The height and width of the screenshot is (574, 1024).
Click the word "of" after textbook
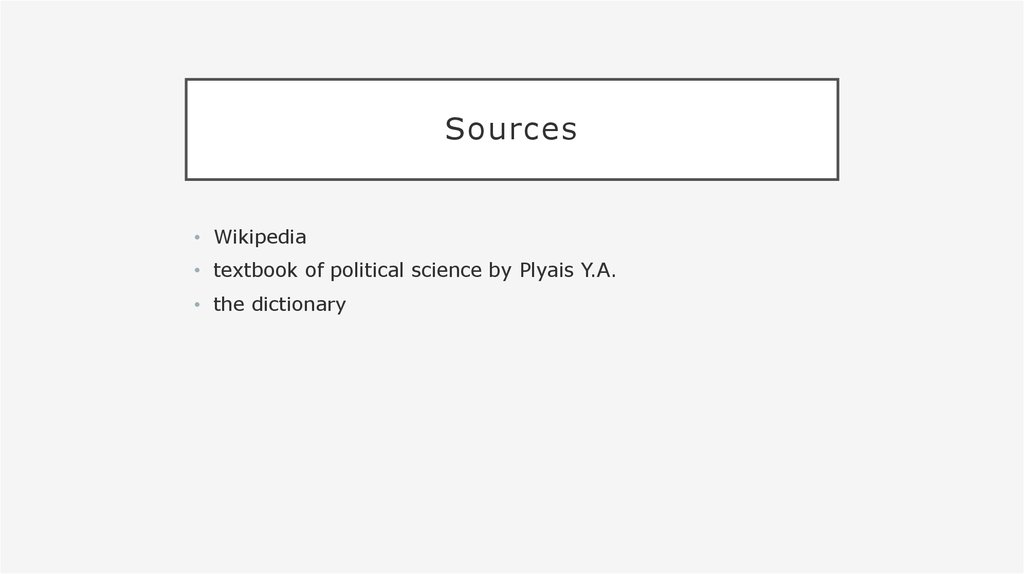pyautogui.click(x=314, y=270)
